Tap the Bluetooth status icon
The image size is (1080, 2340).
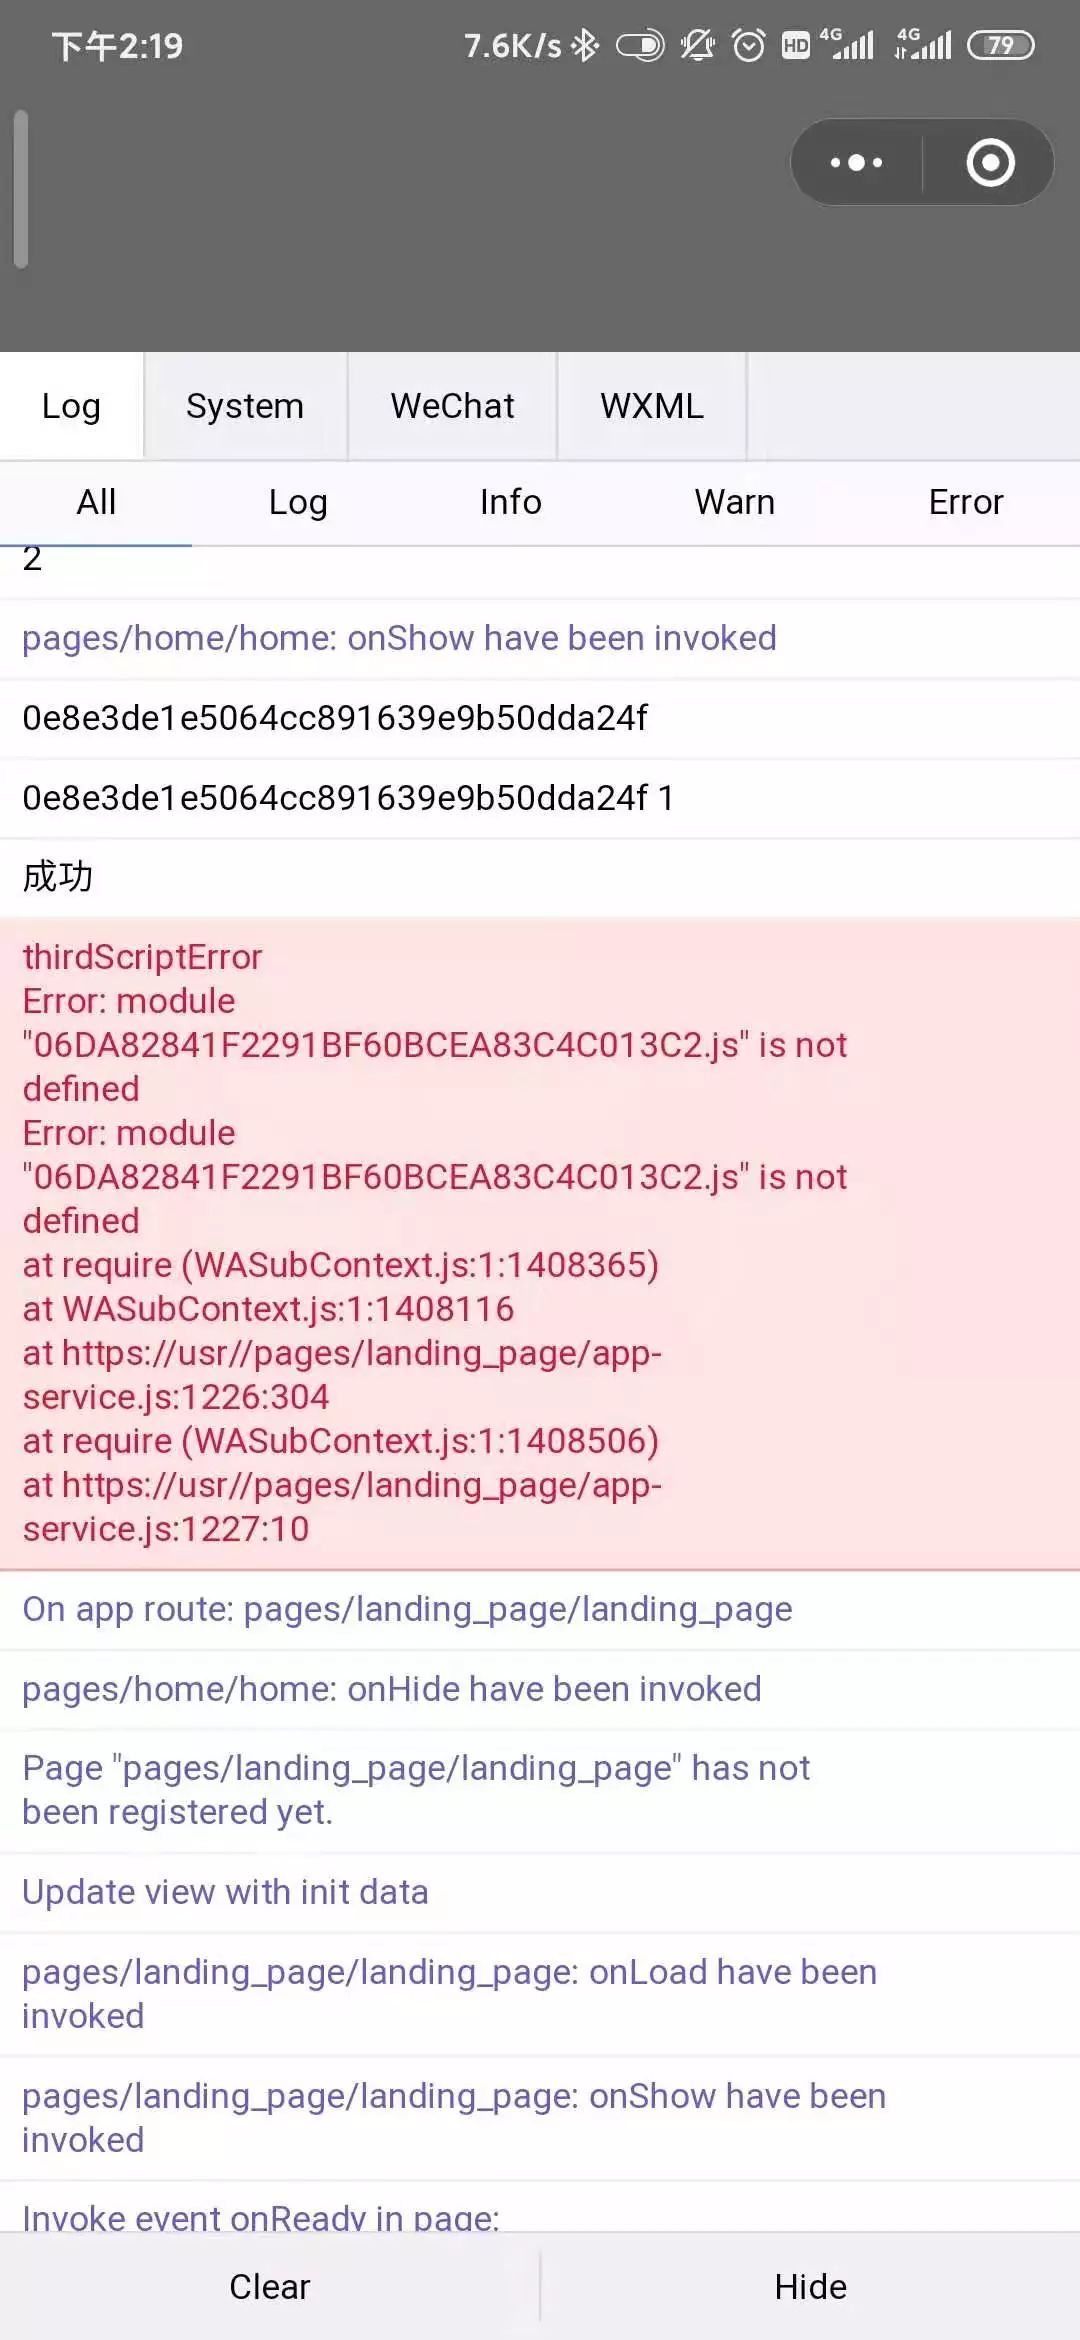pos(585,45)
